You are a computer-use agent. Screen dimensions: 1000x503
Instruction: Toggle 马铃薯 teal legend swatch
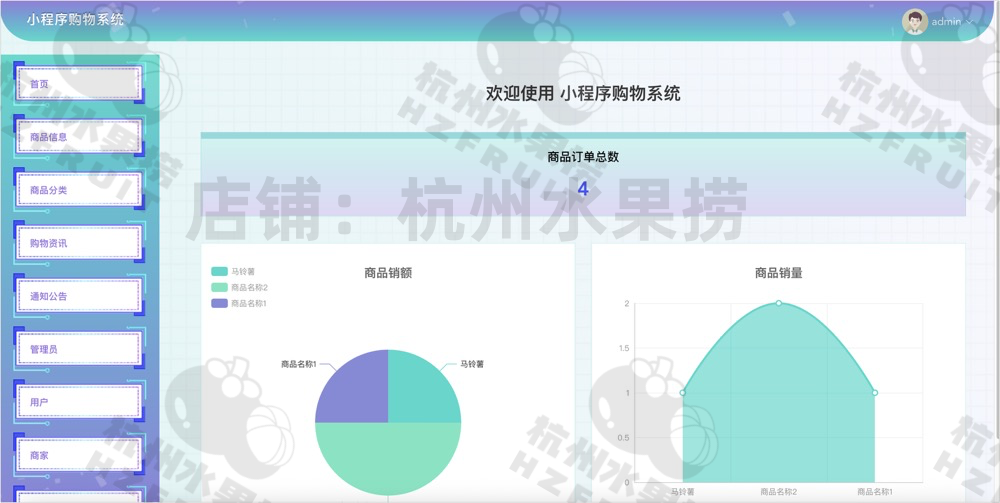point(219,272)
